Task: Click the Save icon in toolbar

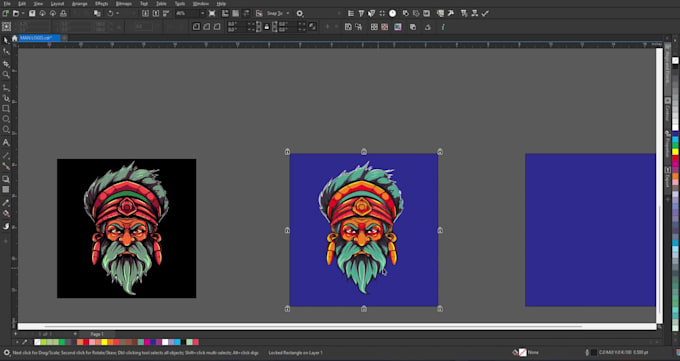Action: point(32,13)
